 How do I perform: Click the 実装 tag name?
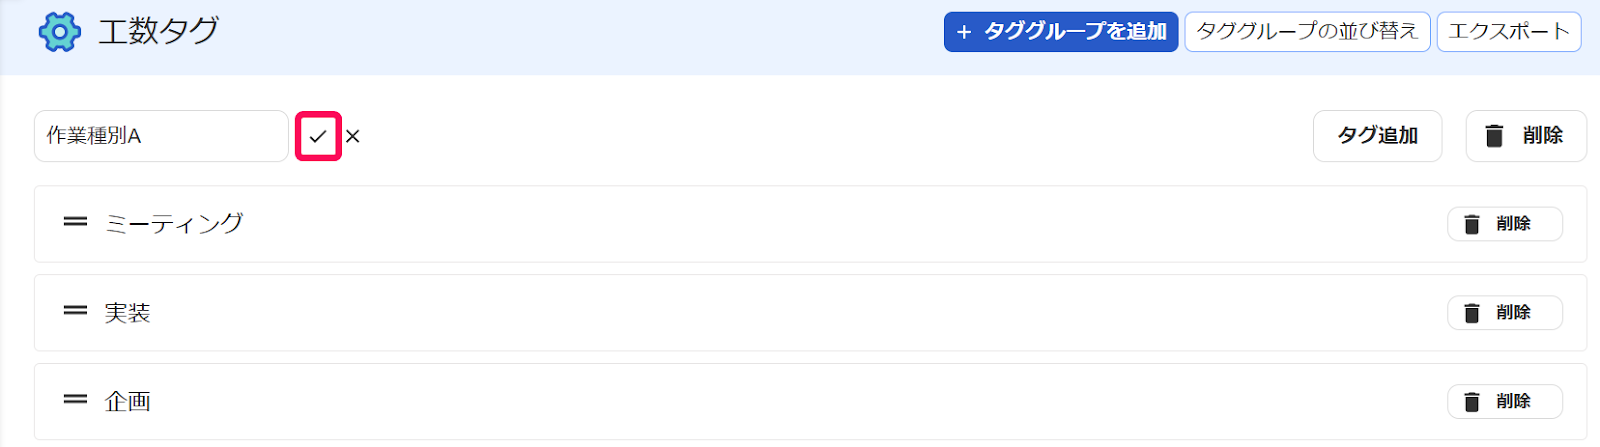(x=127, y=313)
